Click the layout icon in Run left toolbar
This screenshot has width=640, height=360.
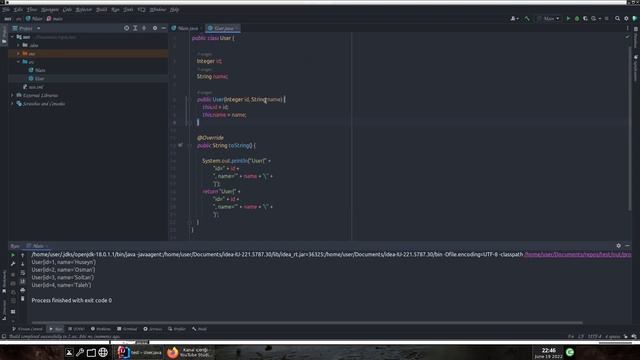[13, 311]
